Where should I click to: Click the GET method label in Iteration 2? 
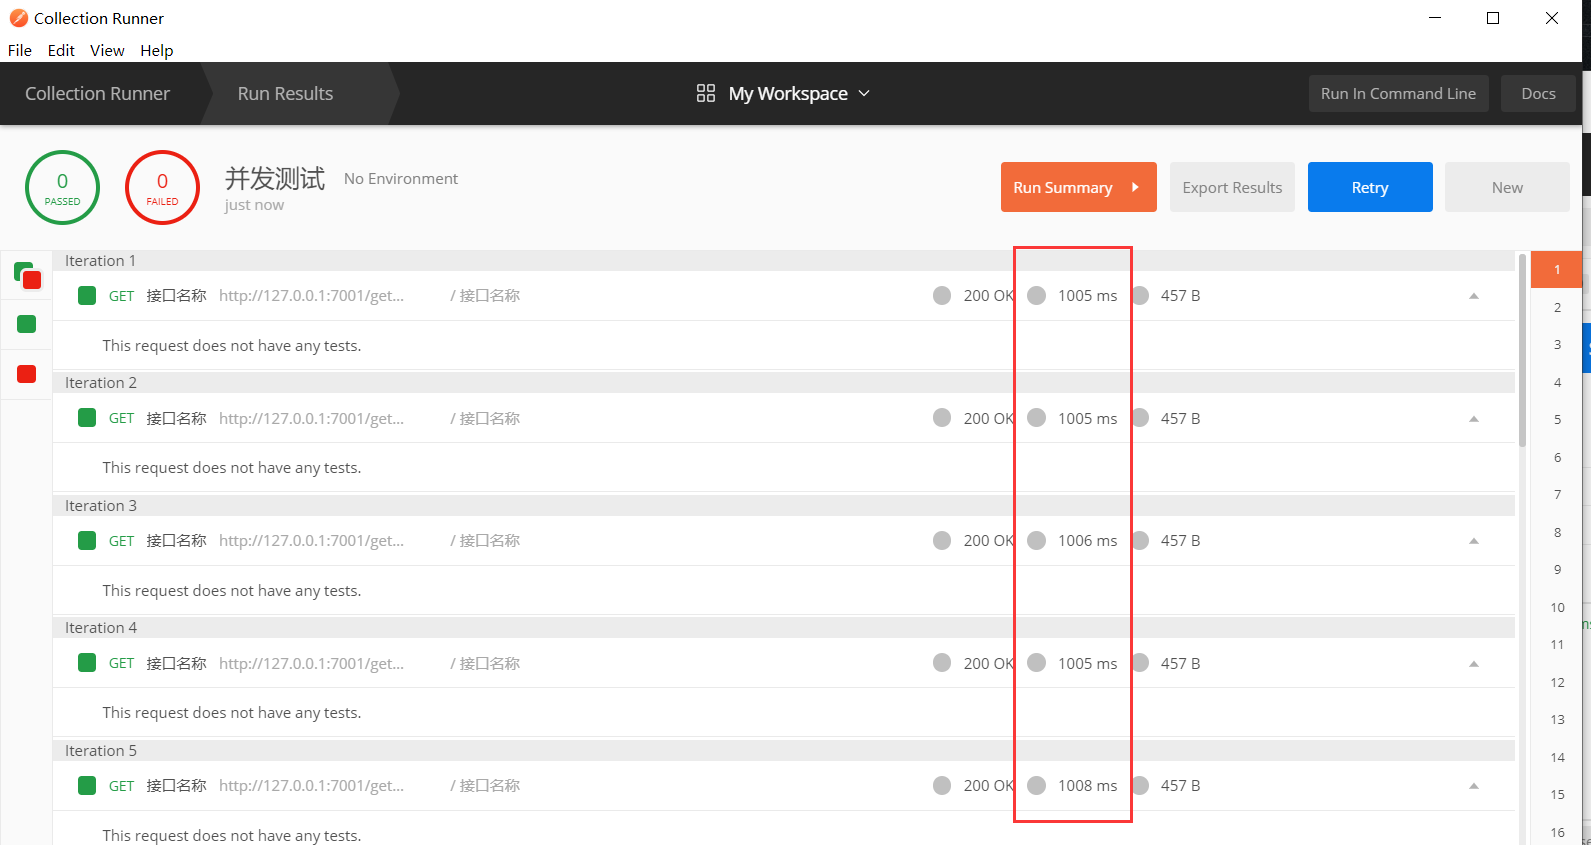121,418
